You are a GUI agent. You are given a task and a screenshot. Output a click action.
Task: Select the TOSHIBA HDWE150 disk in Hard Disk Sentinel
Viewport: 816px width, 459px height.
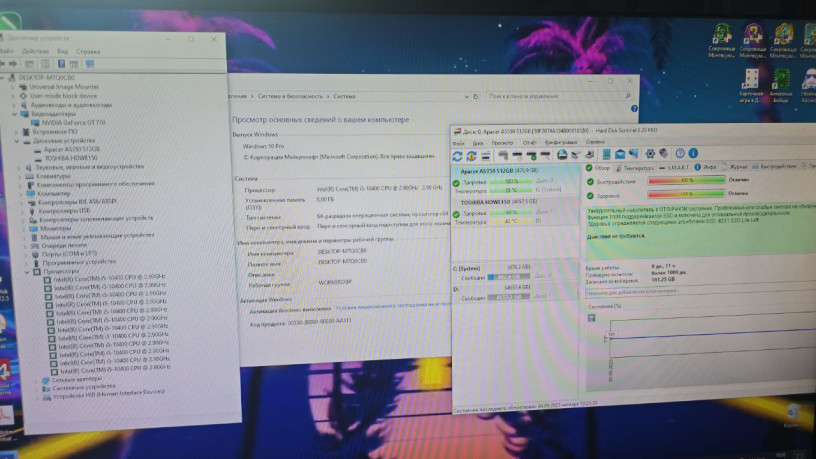tap(516, 211)
